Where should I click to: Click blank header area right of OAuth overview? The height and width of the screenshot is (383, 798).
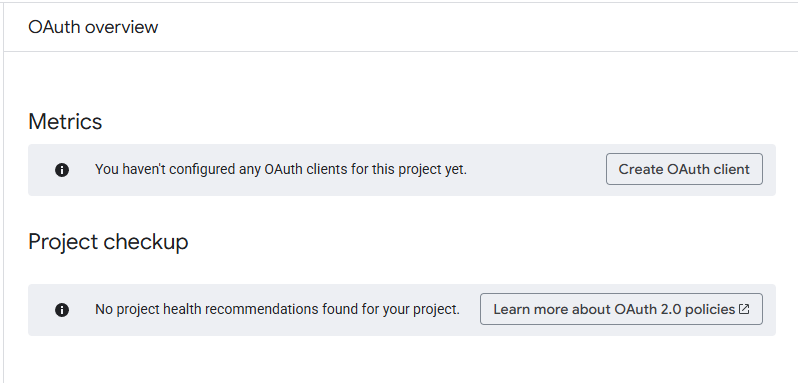pyautogui.click(x=458, y=27)
